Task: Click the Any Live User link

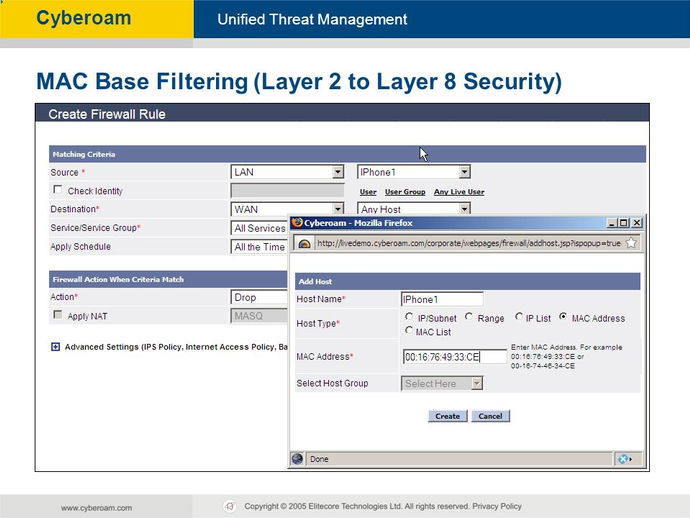Action: (x=459, y=192)
